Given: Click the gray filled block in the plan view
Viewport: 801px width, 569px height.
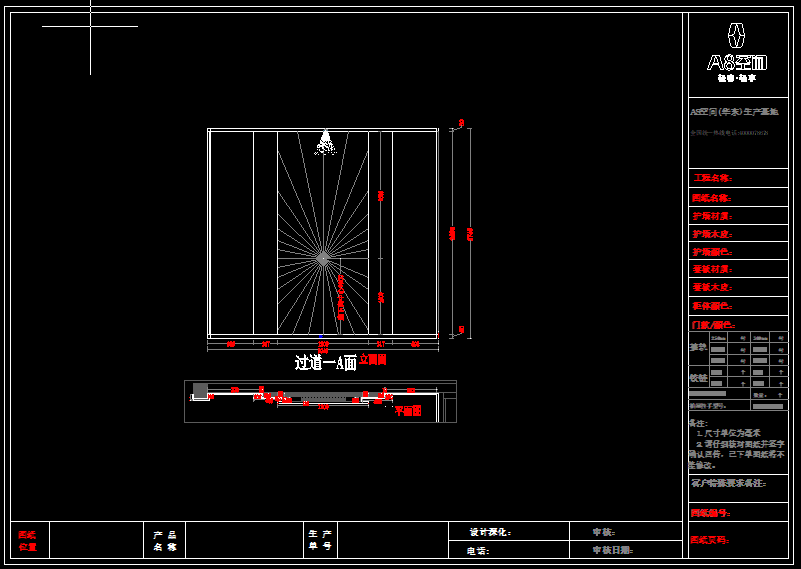Looking at the screenshot, I should tap(200, 389).
